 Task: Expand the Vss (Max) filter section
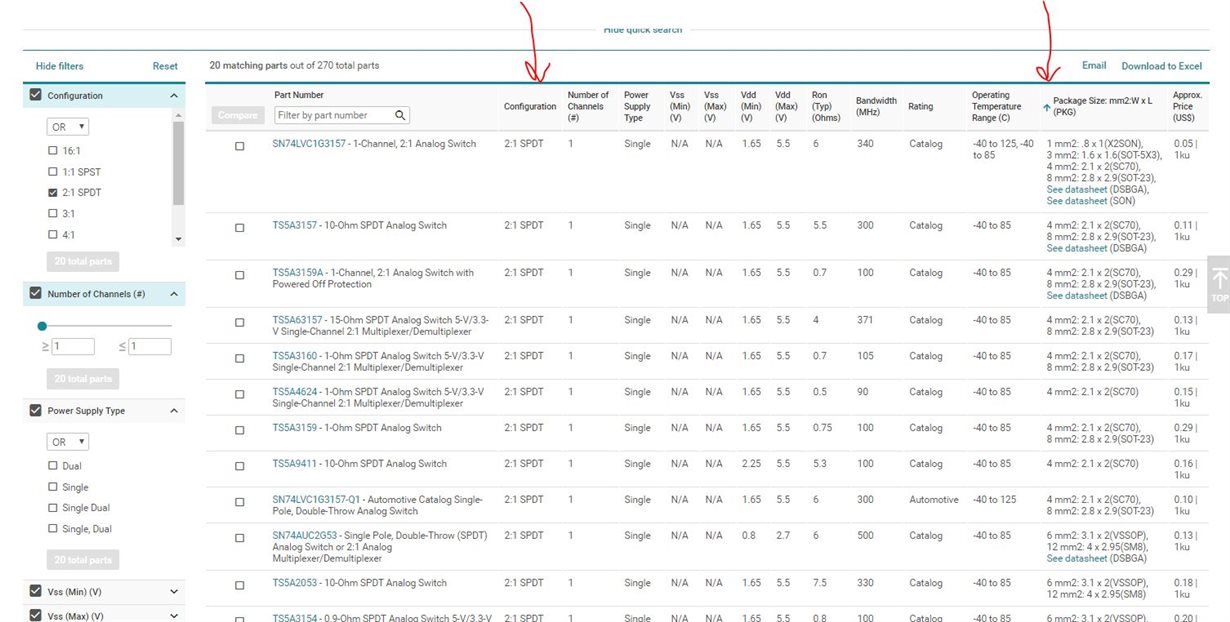click(x=173, y=616)
